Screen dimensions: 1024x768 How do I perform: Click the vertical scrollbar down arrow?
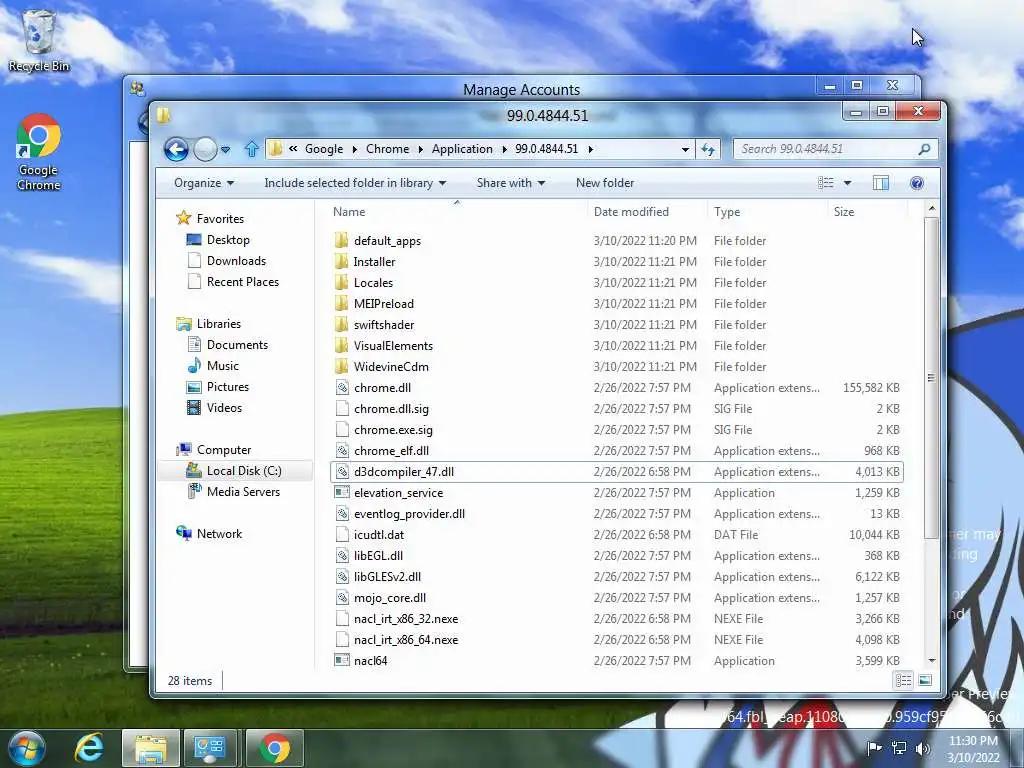click(x=932, y=661)
